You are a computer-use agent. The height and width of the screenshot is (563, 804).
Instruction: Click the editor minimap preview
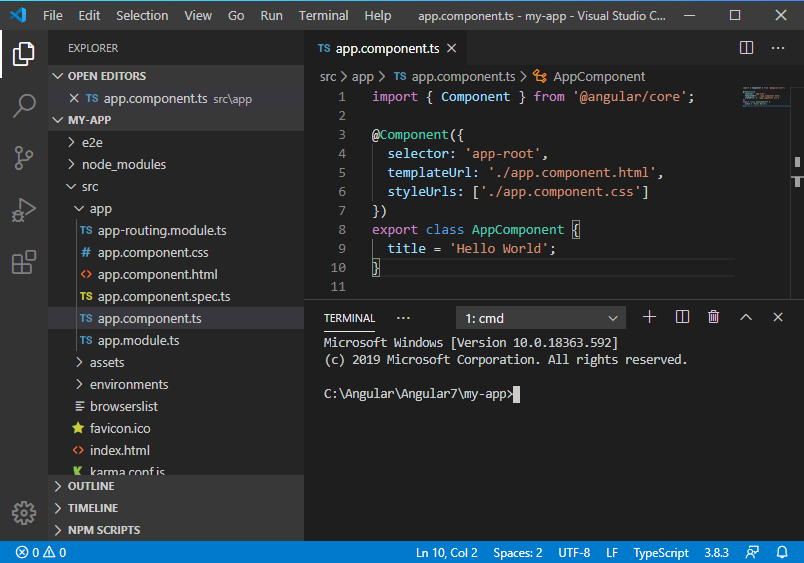[766, 96]
